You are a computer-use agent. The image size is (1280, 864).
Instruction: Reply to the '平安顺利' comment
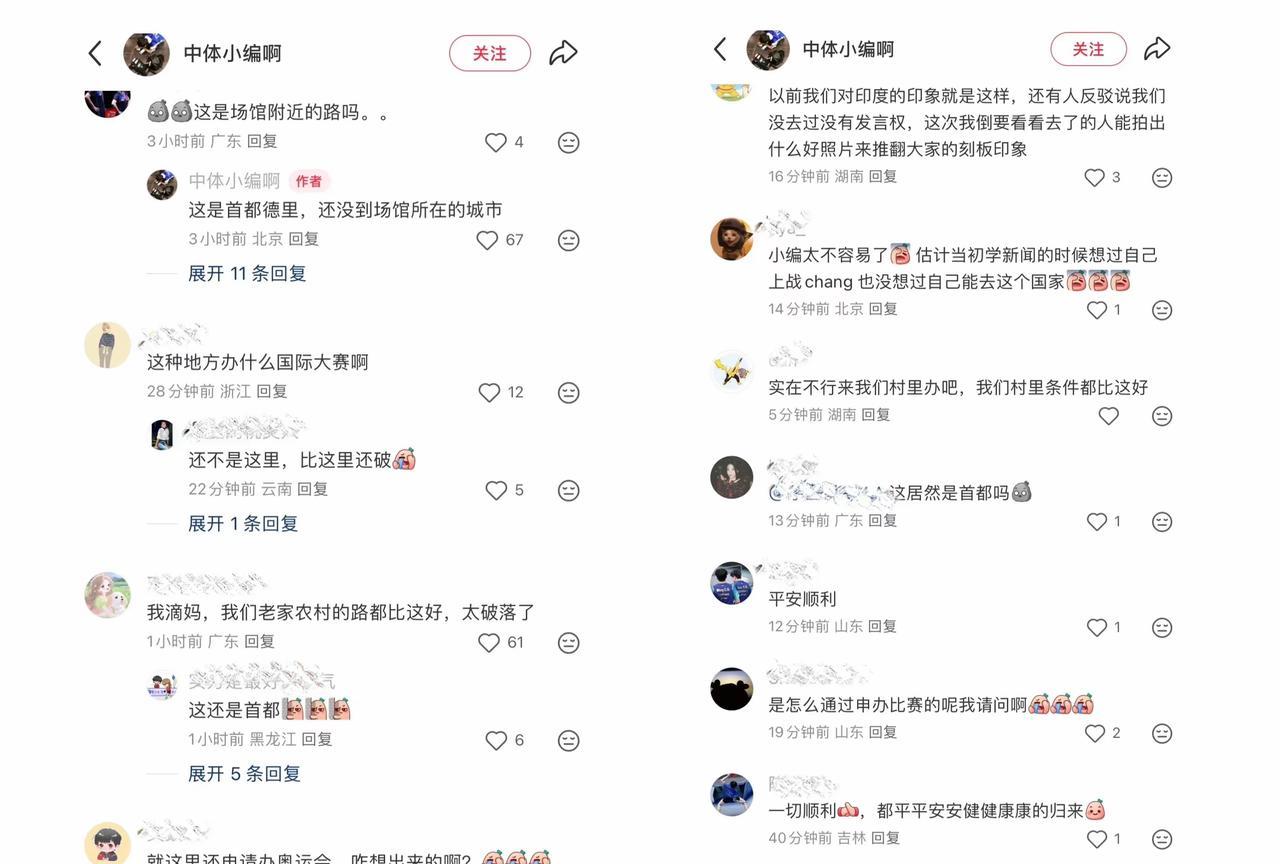click(882, 626)
